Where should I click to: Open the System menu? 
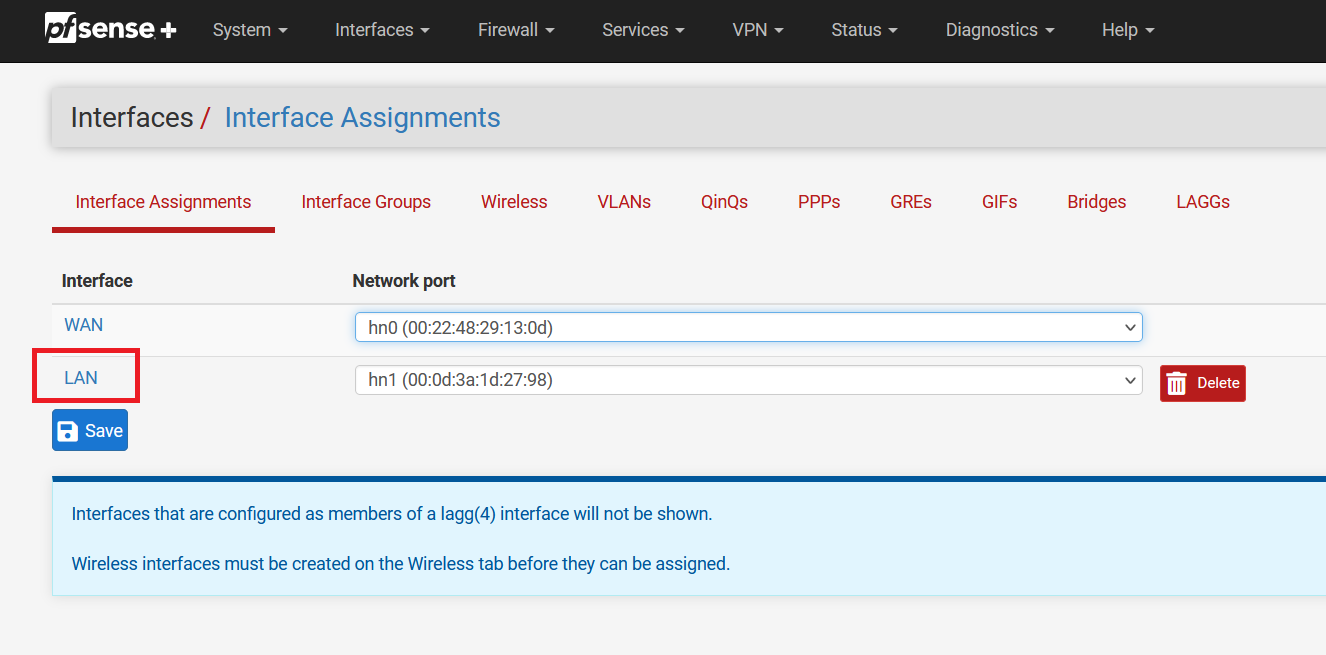(249, 30)
